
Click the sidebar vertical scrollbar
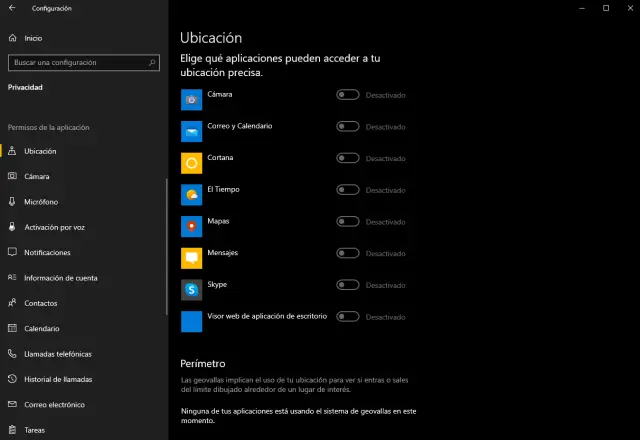coord(167,245)
